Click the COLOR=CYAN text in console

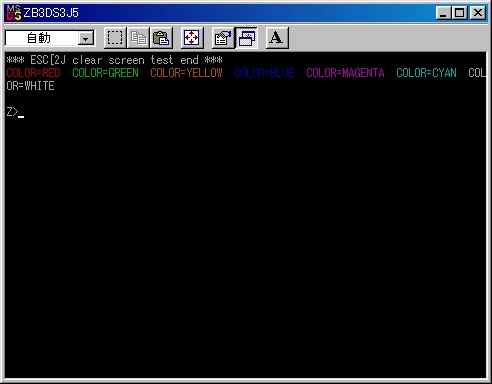pyautogui.click(x=426, y=73)
